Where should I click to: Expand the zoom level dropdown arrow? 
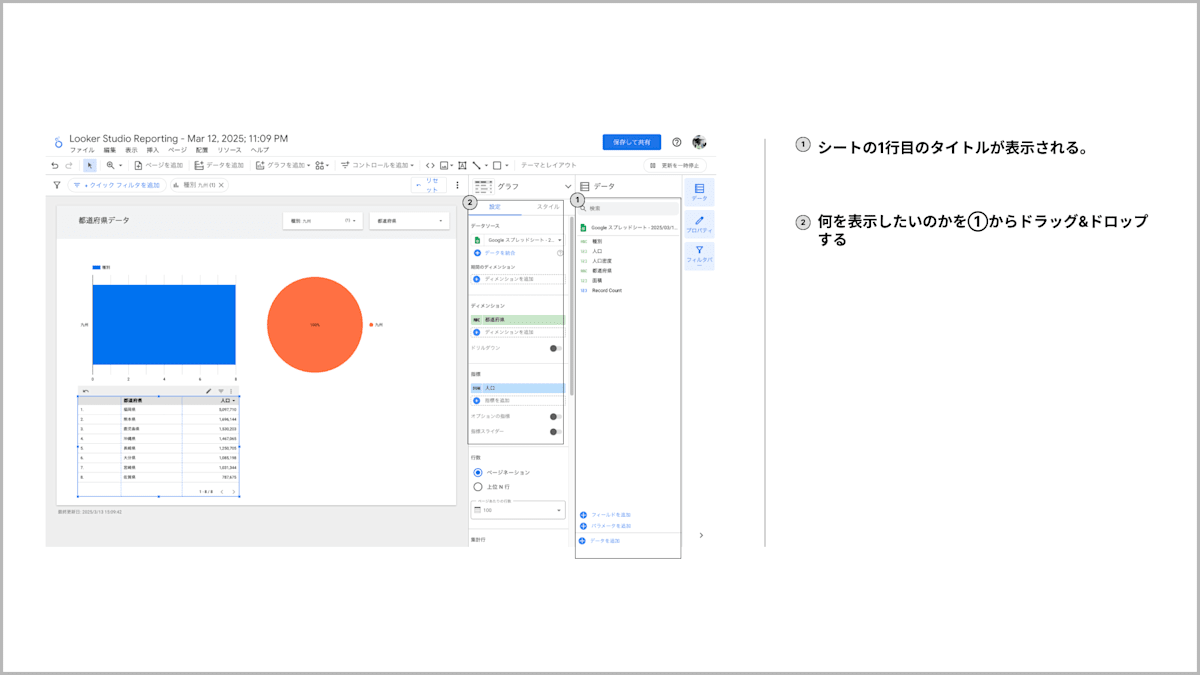pos(121,165)
